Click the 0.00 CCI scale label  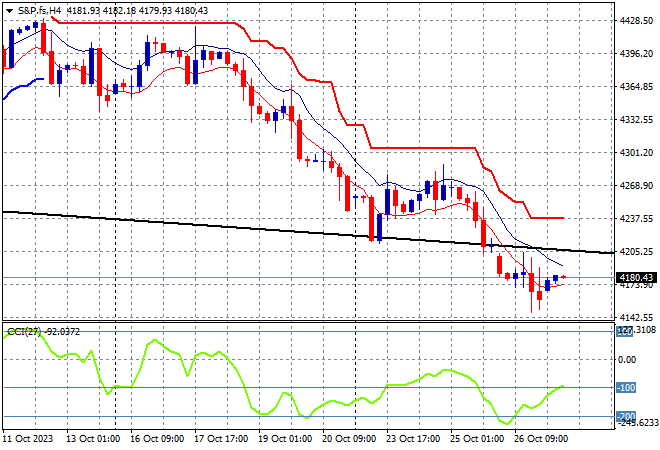(627, 359)
